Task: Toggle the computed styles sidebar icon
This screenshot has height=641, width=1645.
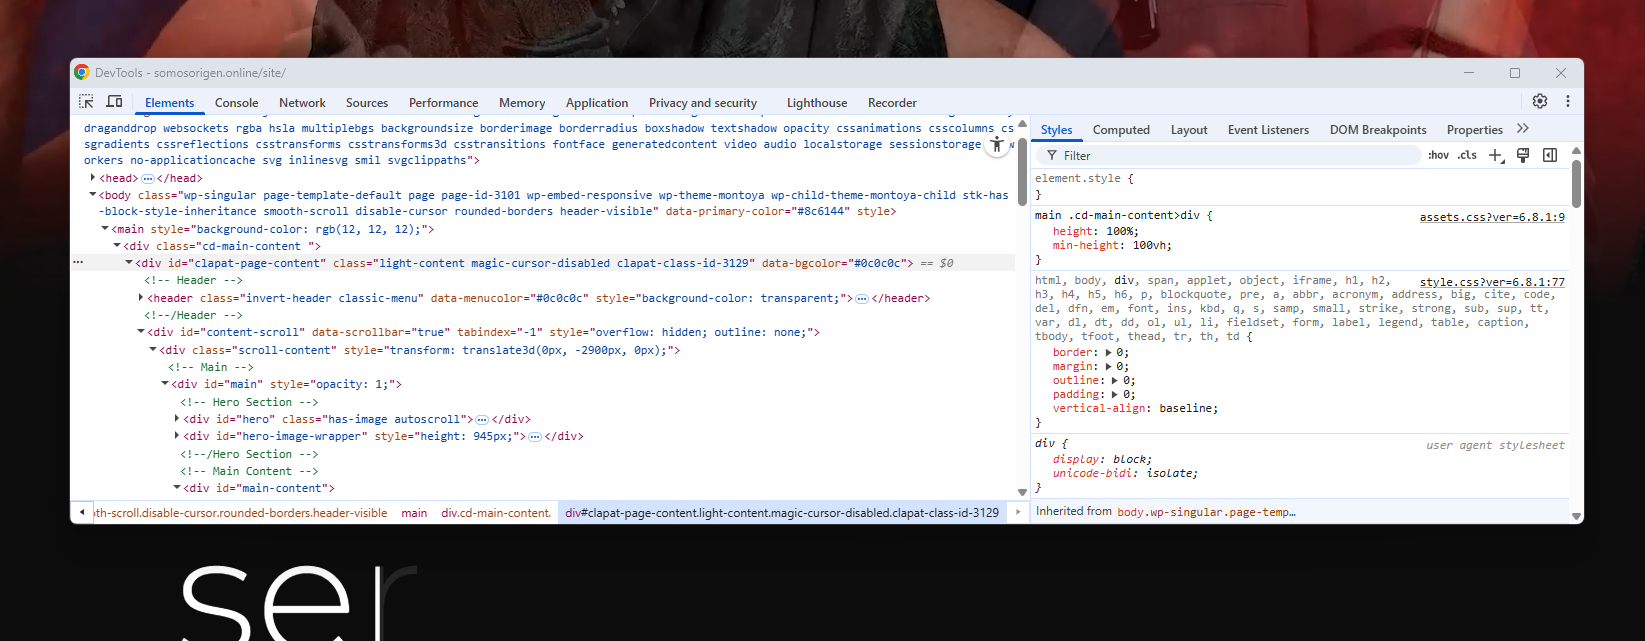Action: tap(1550, 155)
